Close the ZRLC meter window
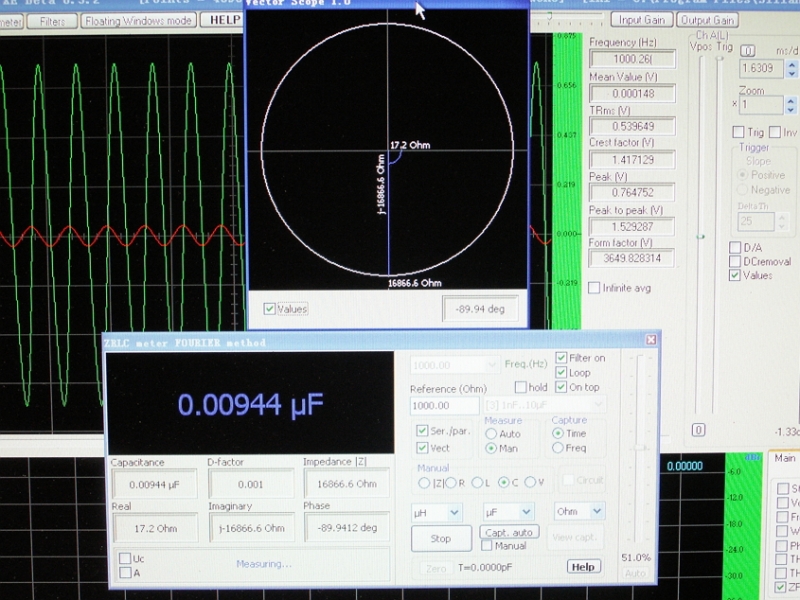Image resolution: width=800 pixels, height=600 pixels. coord(651,340)
